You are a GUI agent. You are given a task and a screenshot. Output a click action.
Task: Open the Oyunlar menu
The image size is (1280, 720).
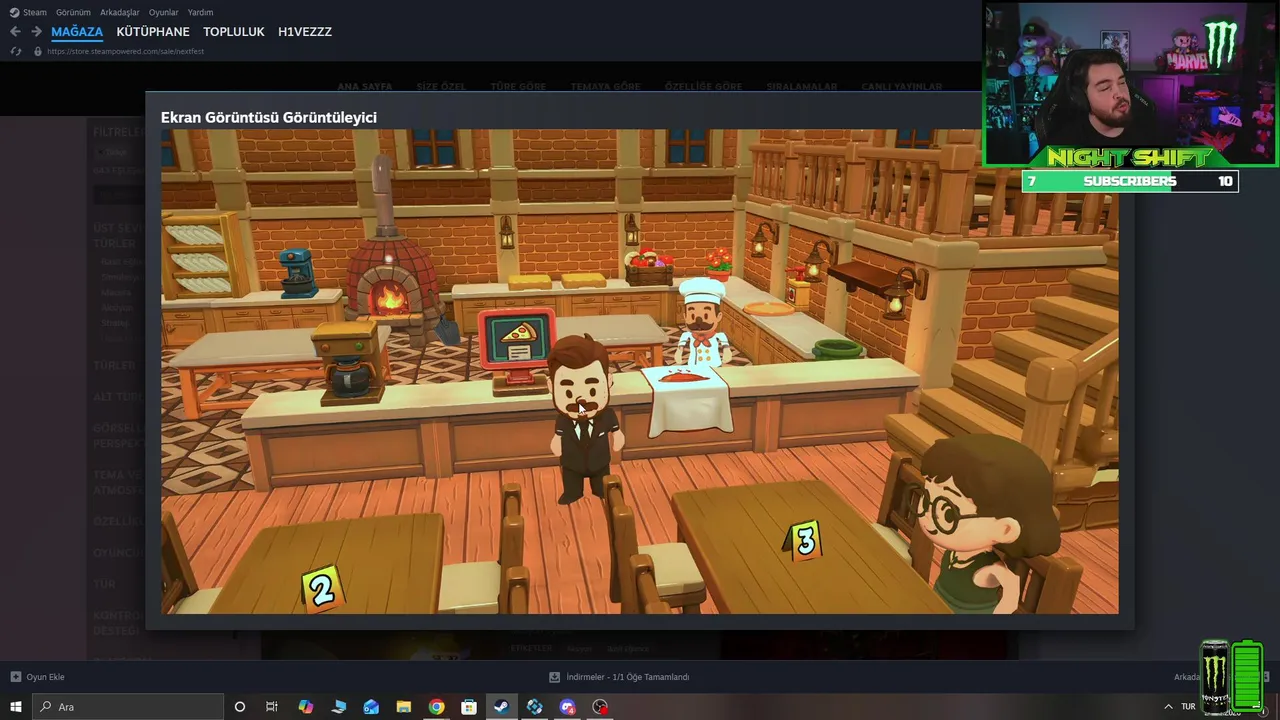pos(164,12)
